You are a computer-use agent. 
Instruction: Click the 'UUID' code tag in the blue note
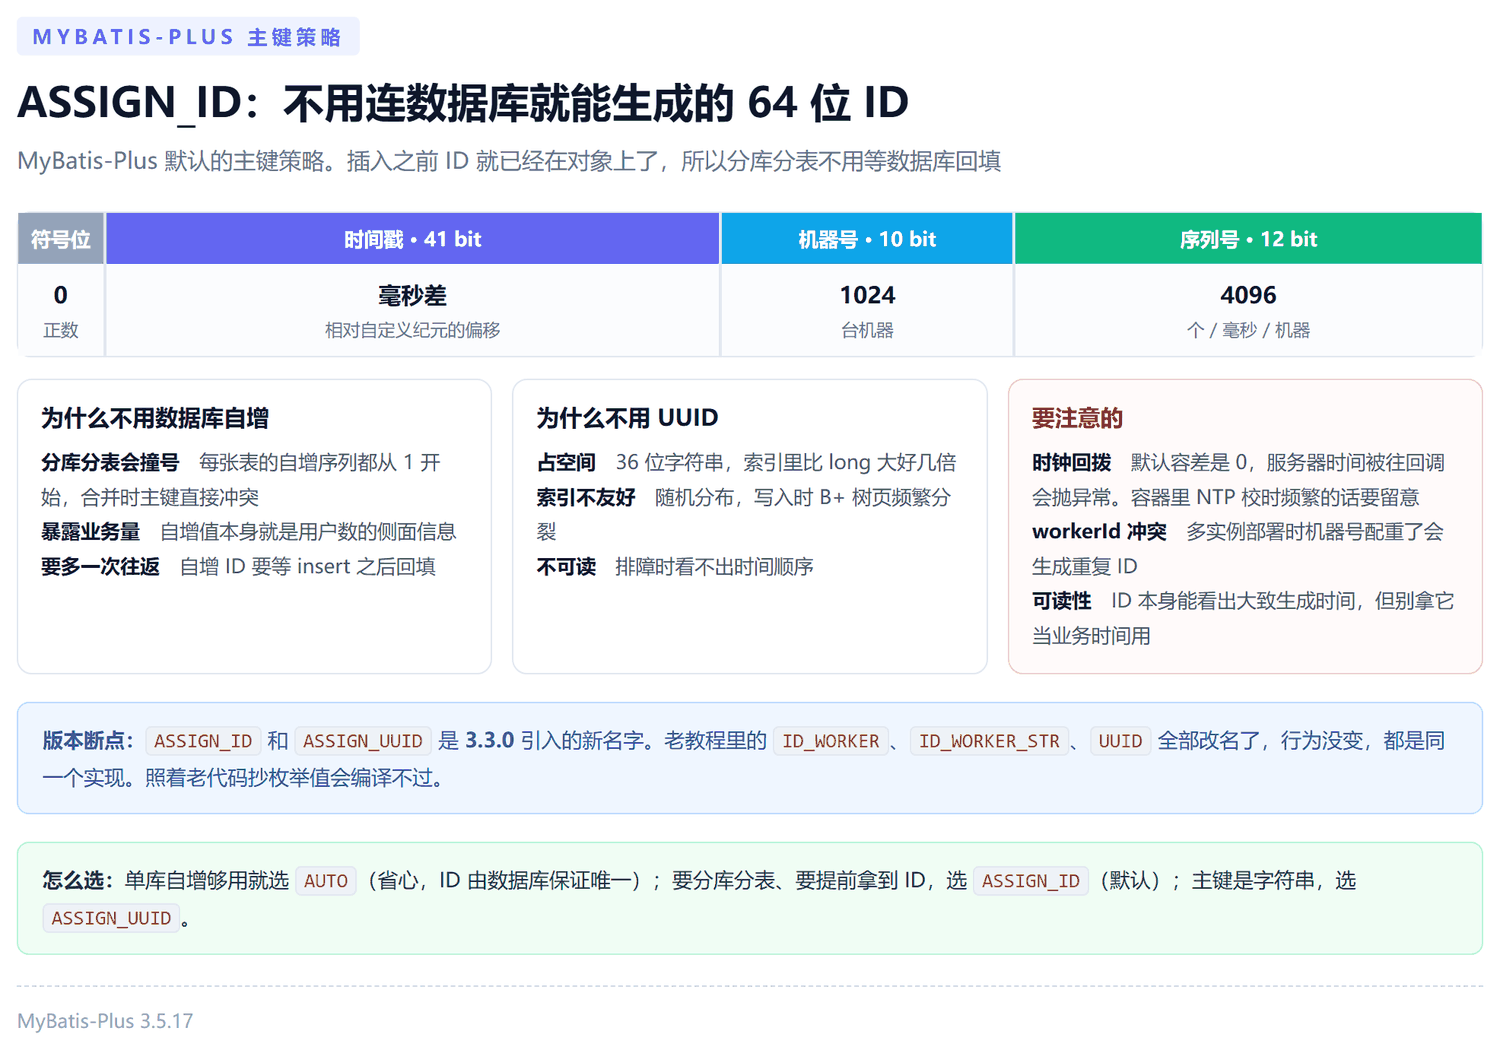pos(1120,741)
